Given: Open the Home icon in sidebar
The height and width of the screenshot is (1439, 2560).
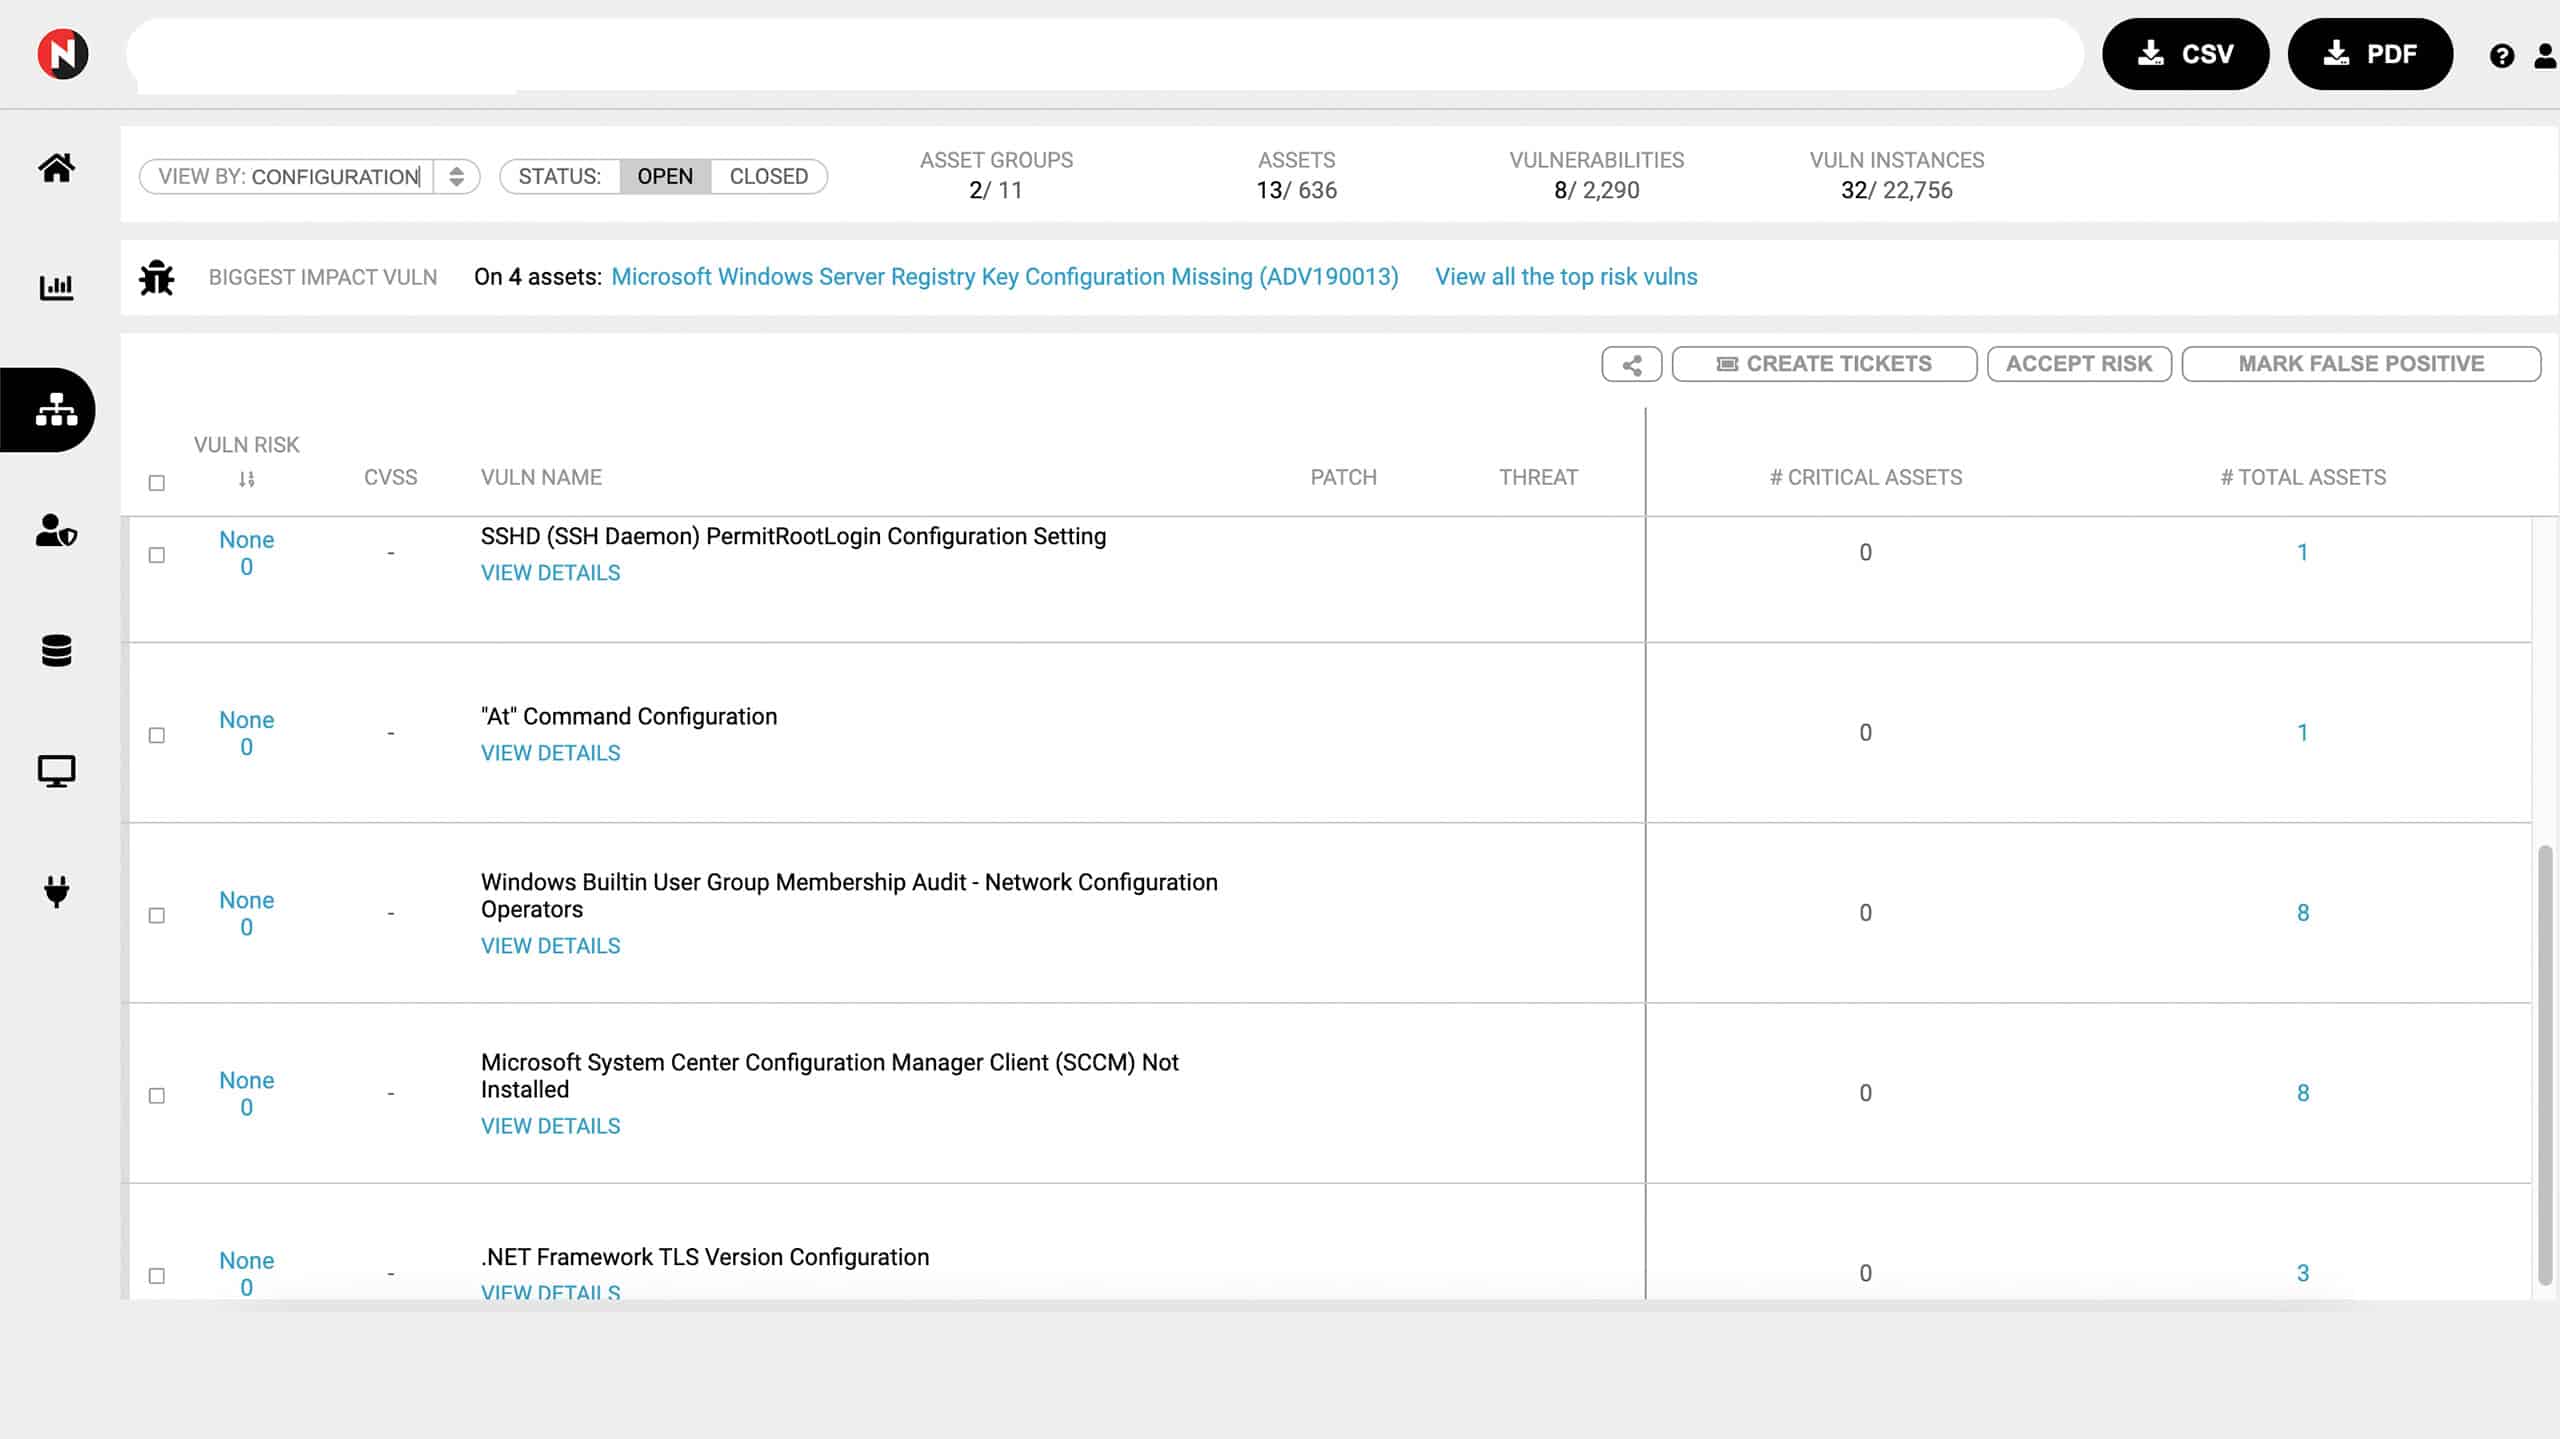Looking at the screenshot, I should click(x=57, y=168).
